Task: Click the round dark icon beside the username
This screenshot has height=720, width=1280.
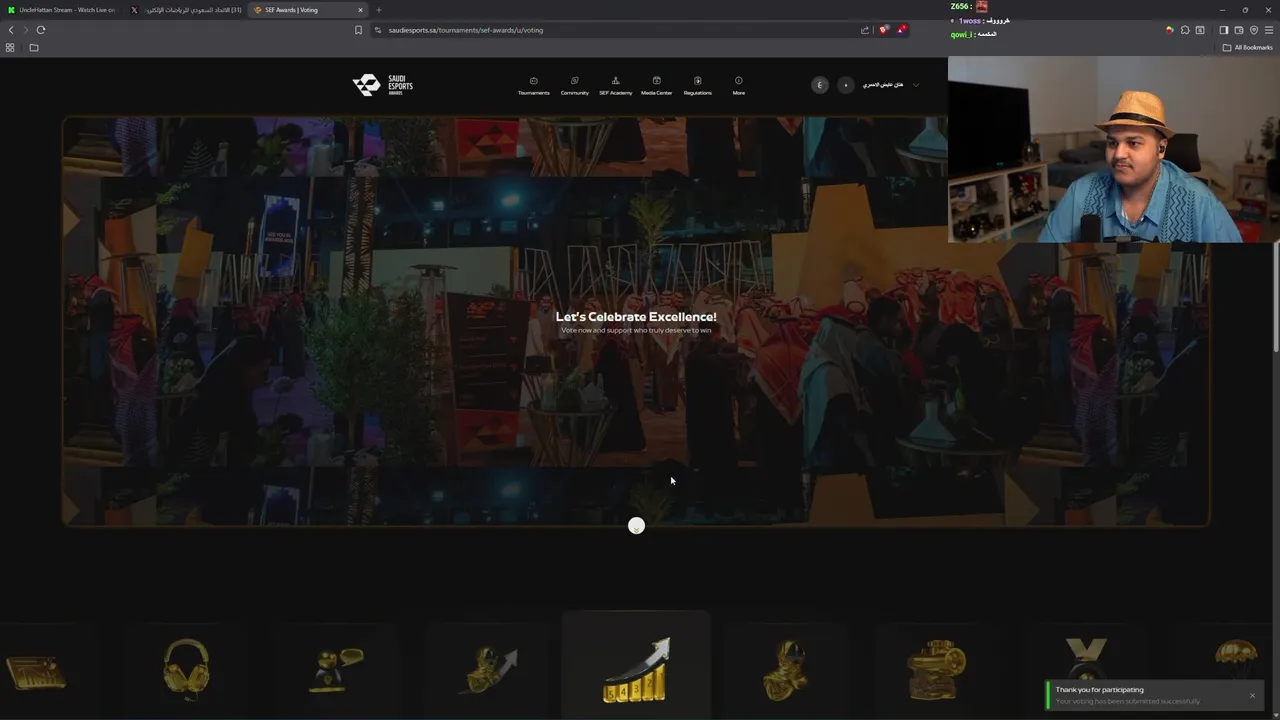Action: tap(845, 85)
